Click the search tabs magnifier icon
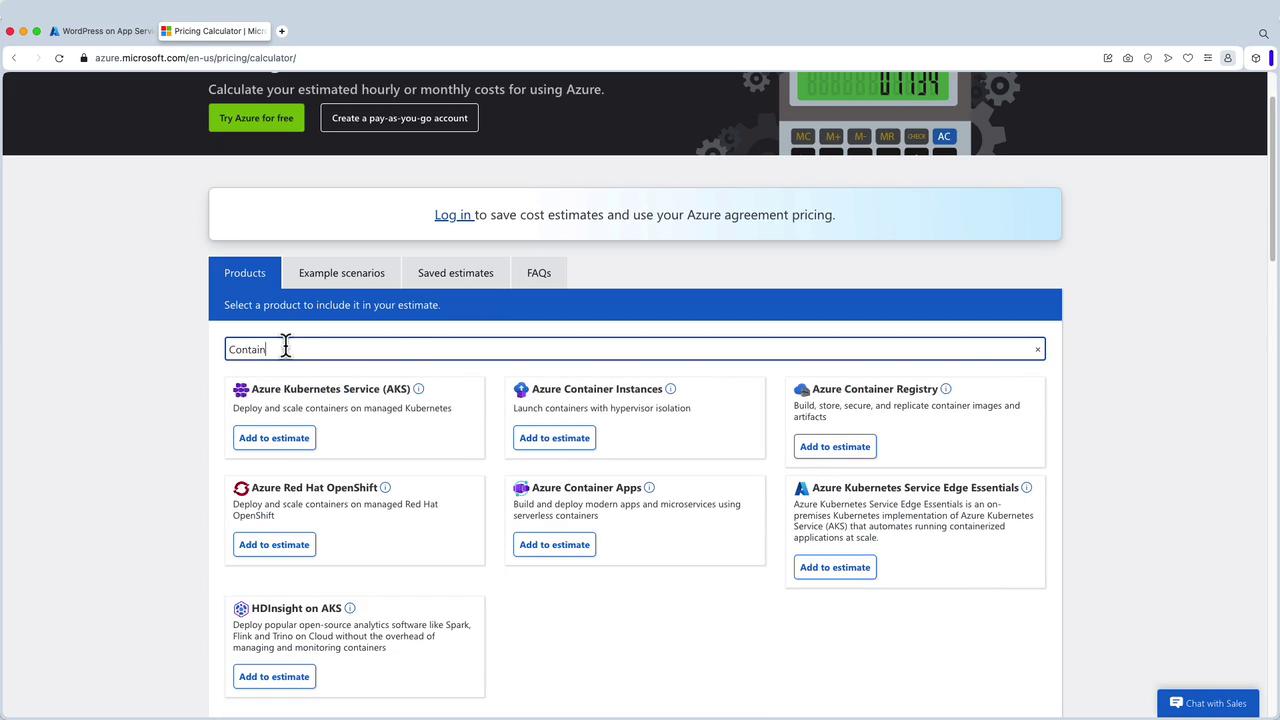Viewport: 1280px width, 720px height. point(1264,33)
